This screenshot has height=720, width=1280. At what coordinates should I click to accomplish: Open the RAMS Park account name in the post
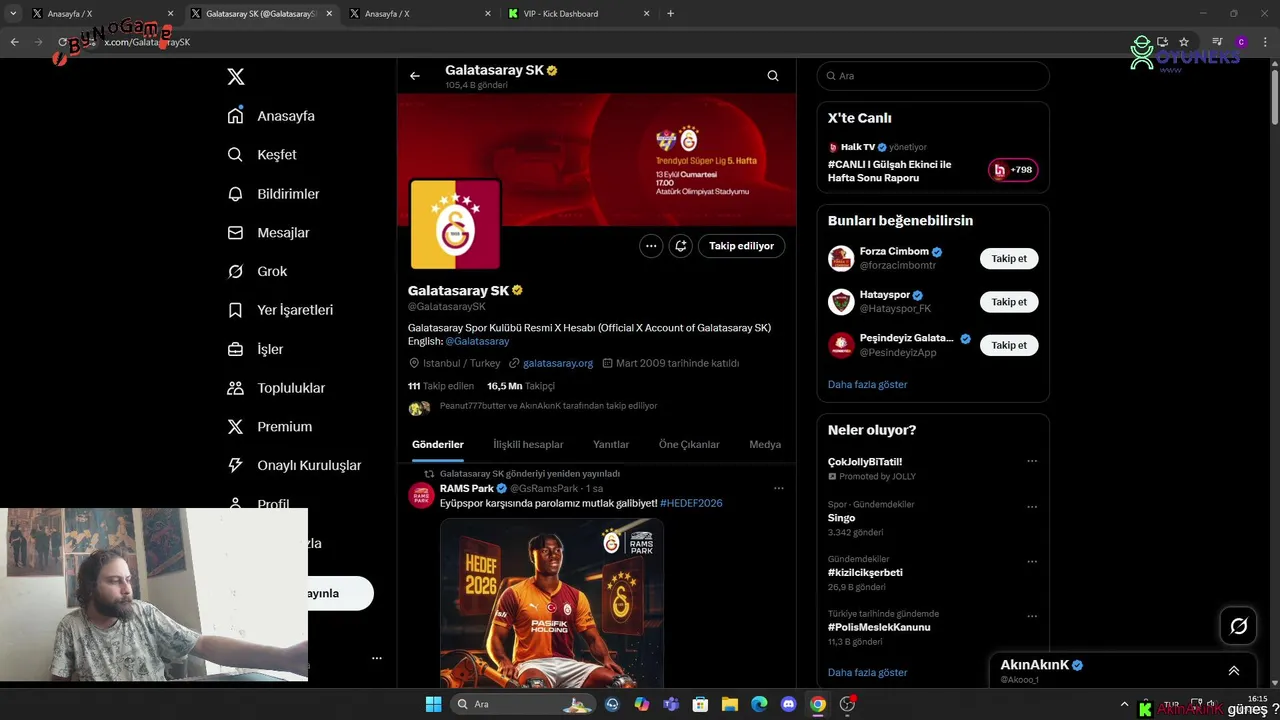coord(467,489)
